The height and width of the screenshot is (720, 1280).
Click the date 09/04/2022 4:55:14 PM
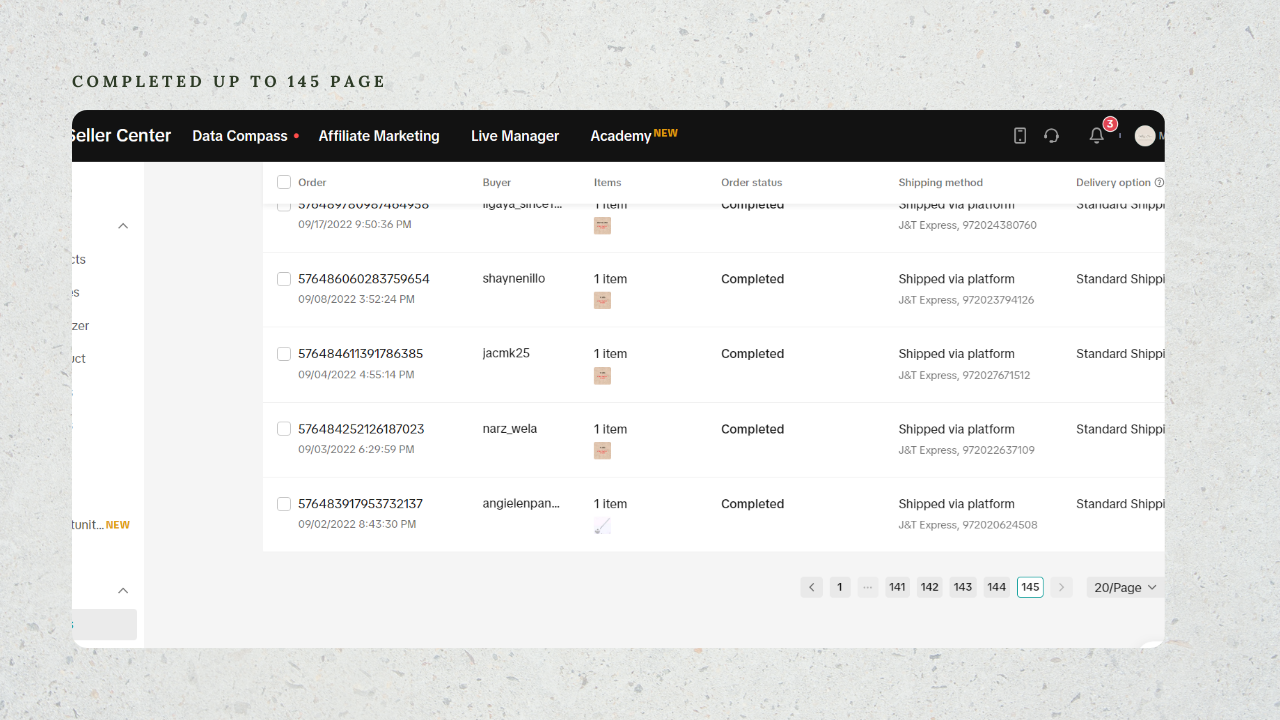(356, 375)
